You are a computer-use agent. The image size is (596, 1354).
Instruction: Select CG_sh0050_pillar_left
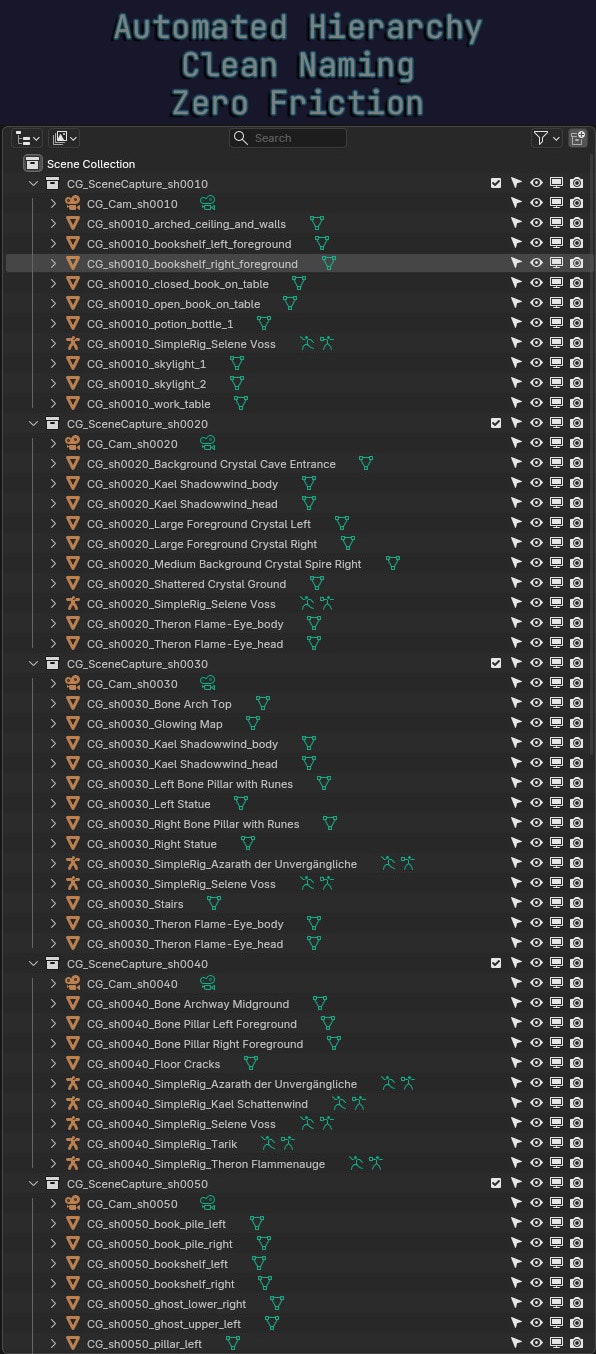pos(144,1344)
